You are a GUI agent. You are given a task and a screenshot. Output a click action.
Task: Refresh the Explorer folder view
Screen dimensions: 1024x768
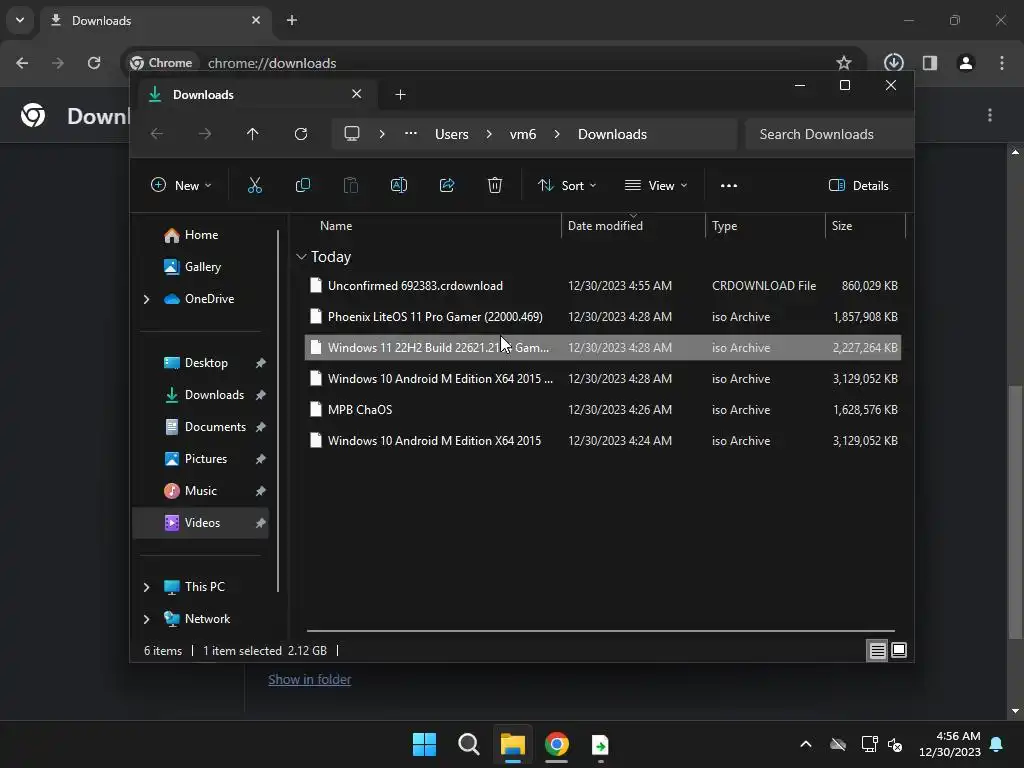[300, 134]
